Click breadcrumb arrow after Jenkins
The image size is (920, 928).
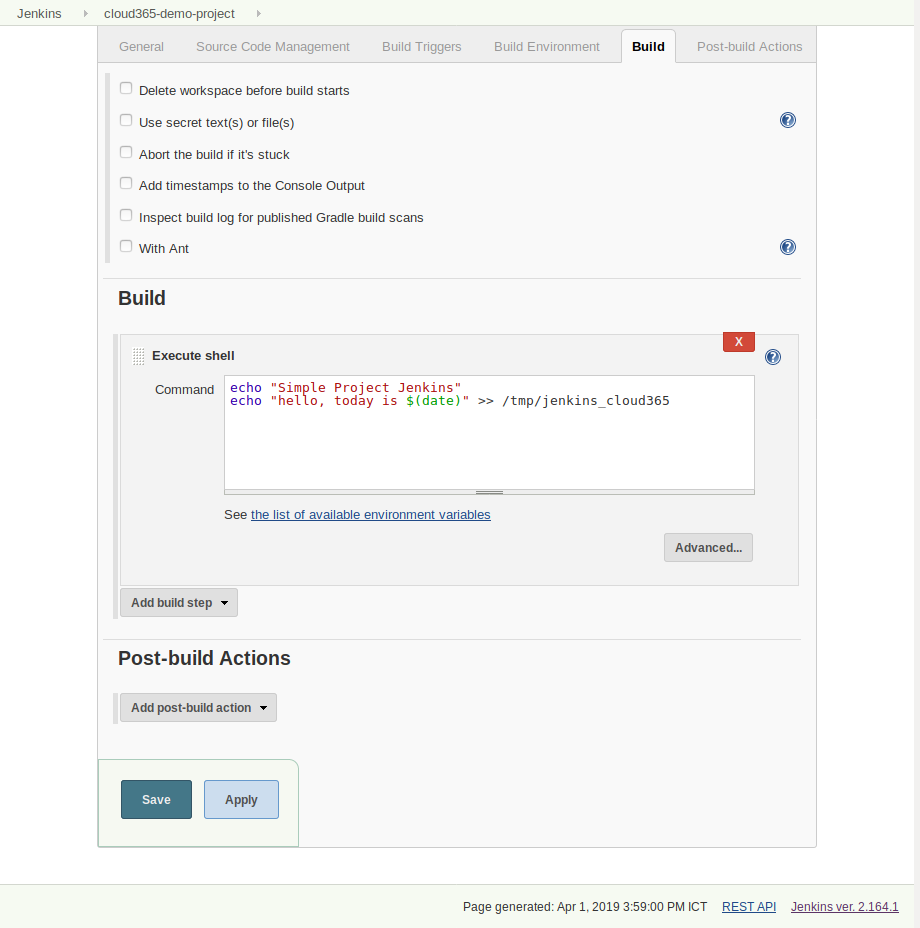(x=86, y=13)
